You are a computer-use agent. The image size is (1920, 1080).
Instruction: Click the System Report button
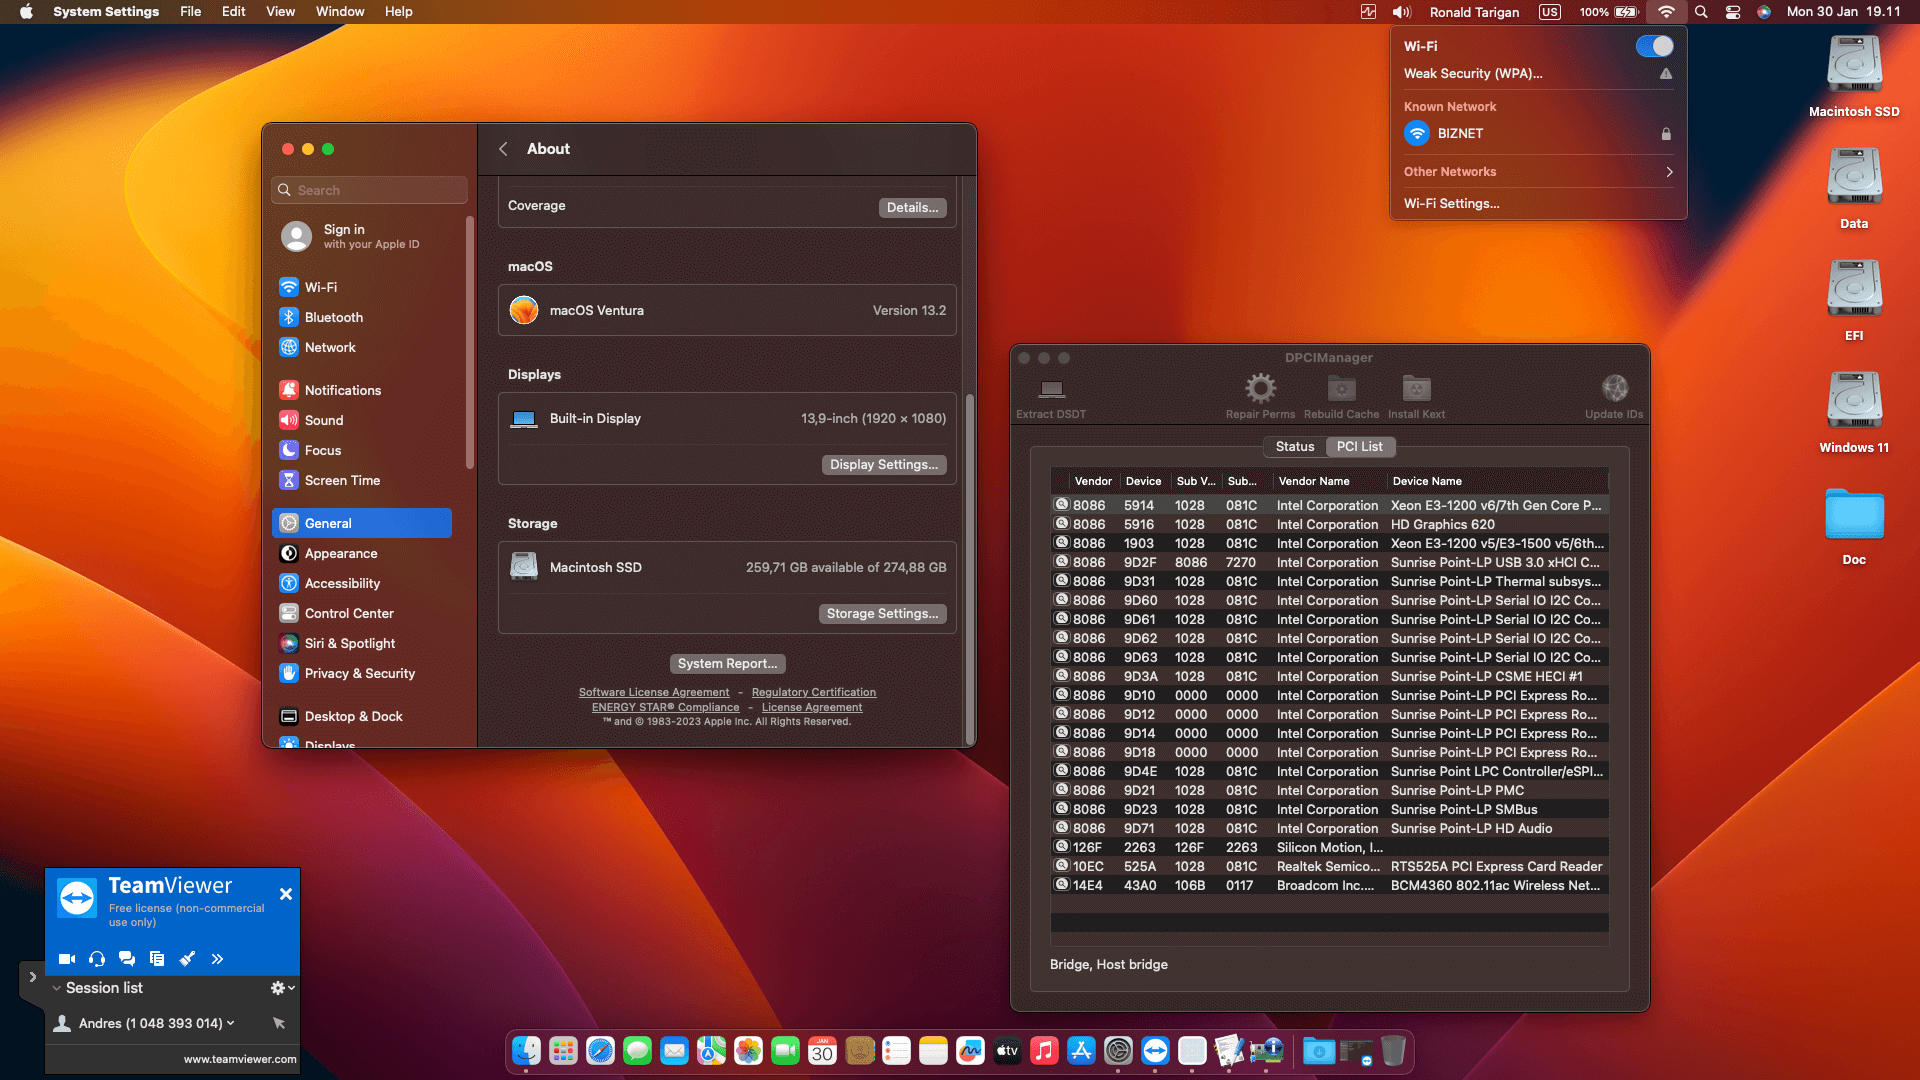pyautogui.click(x=727, y=663)
